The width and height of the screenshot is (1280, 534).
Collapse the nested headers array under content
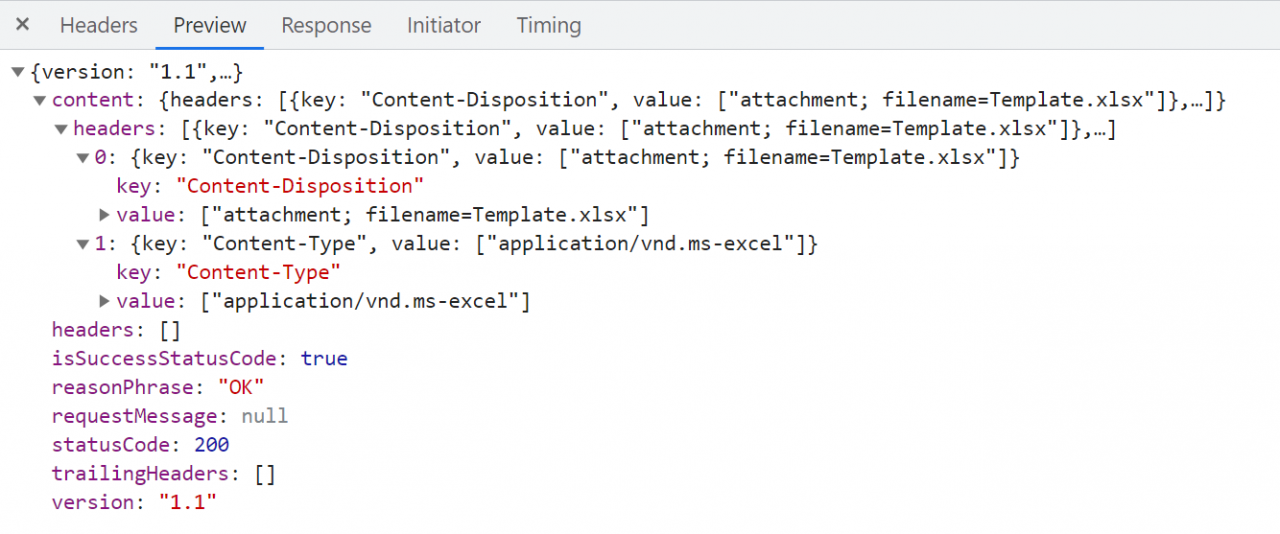(x=61, y=129)
